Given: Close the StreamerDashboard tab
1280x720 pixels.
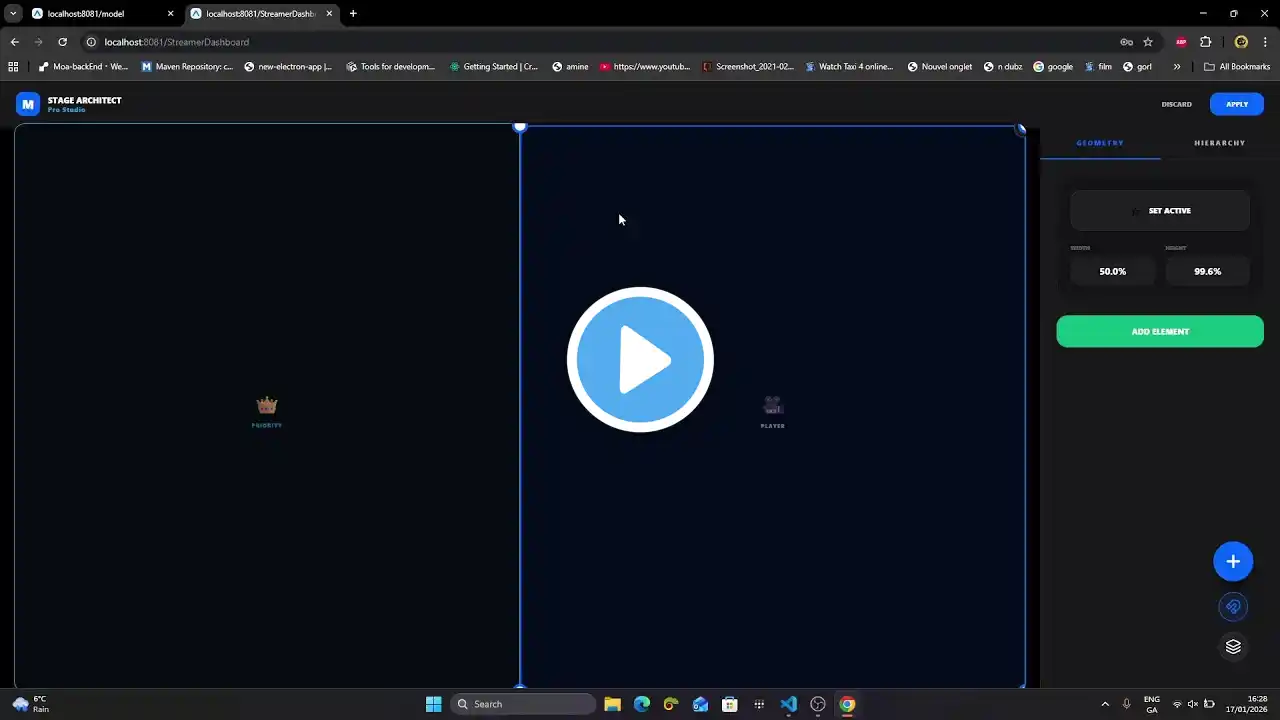Looking at the screenshot, I should point(329,14).
